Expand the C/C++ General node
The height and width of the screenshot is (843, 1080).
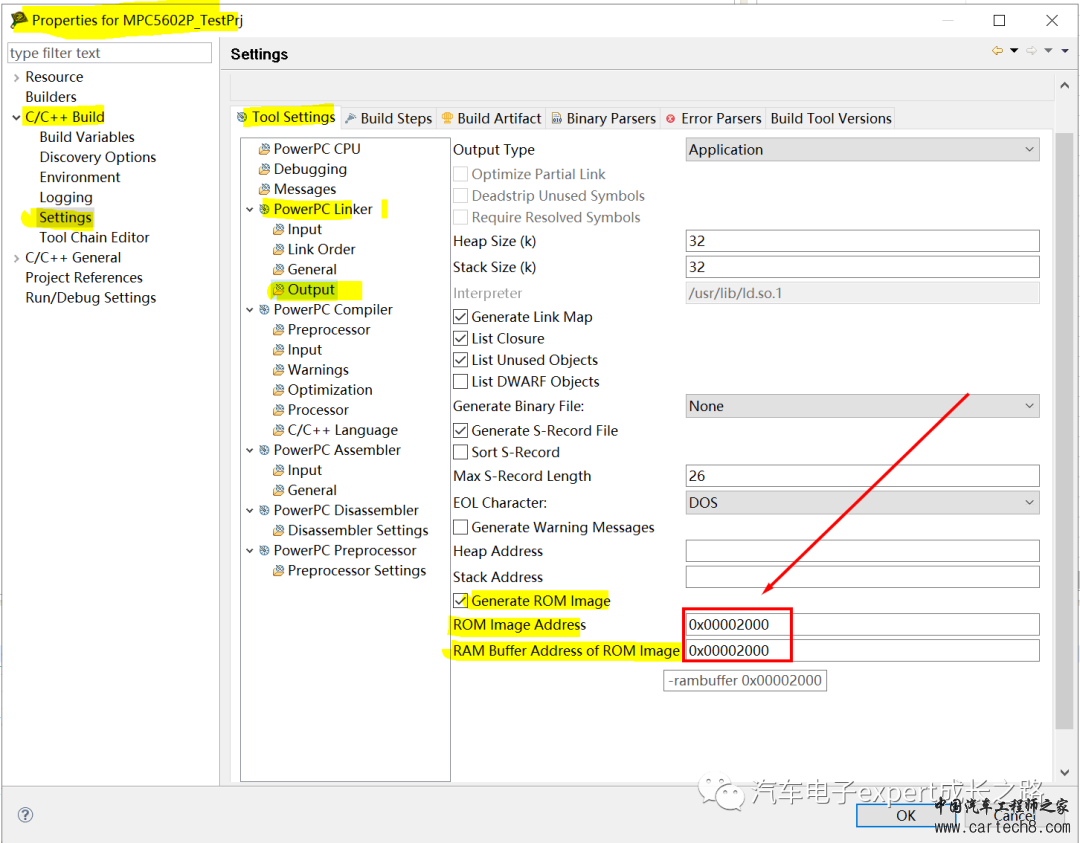[17, 258]
